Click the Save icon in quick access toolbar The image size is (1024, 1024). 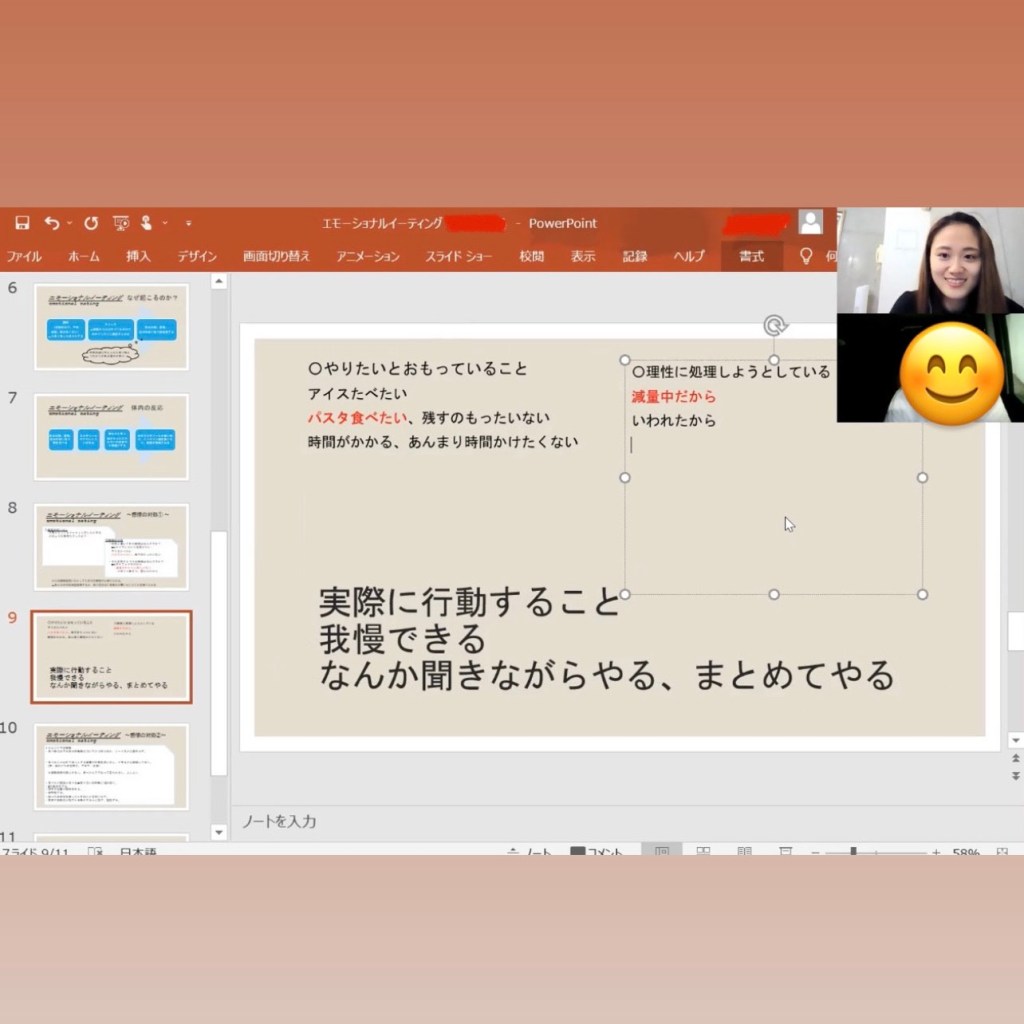tap(22, 223)
